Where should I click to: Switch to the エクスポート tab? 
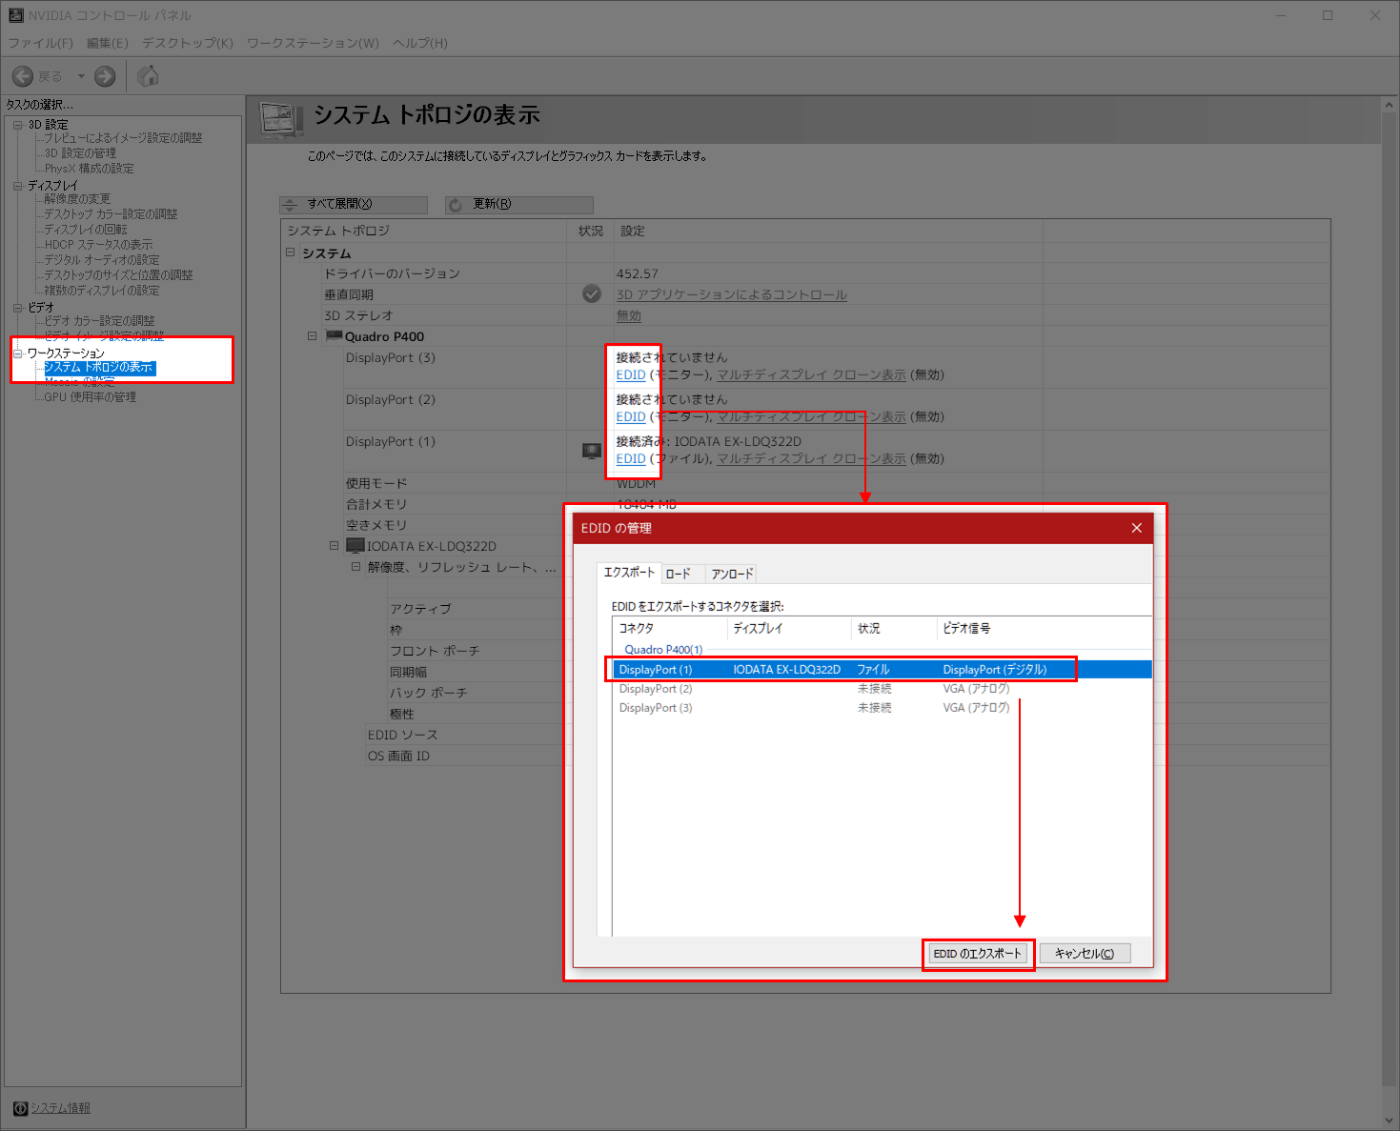(629, 573)
